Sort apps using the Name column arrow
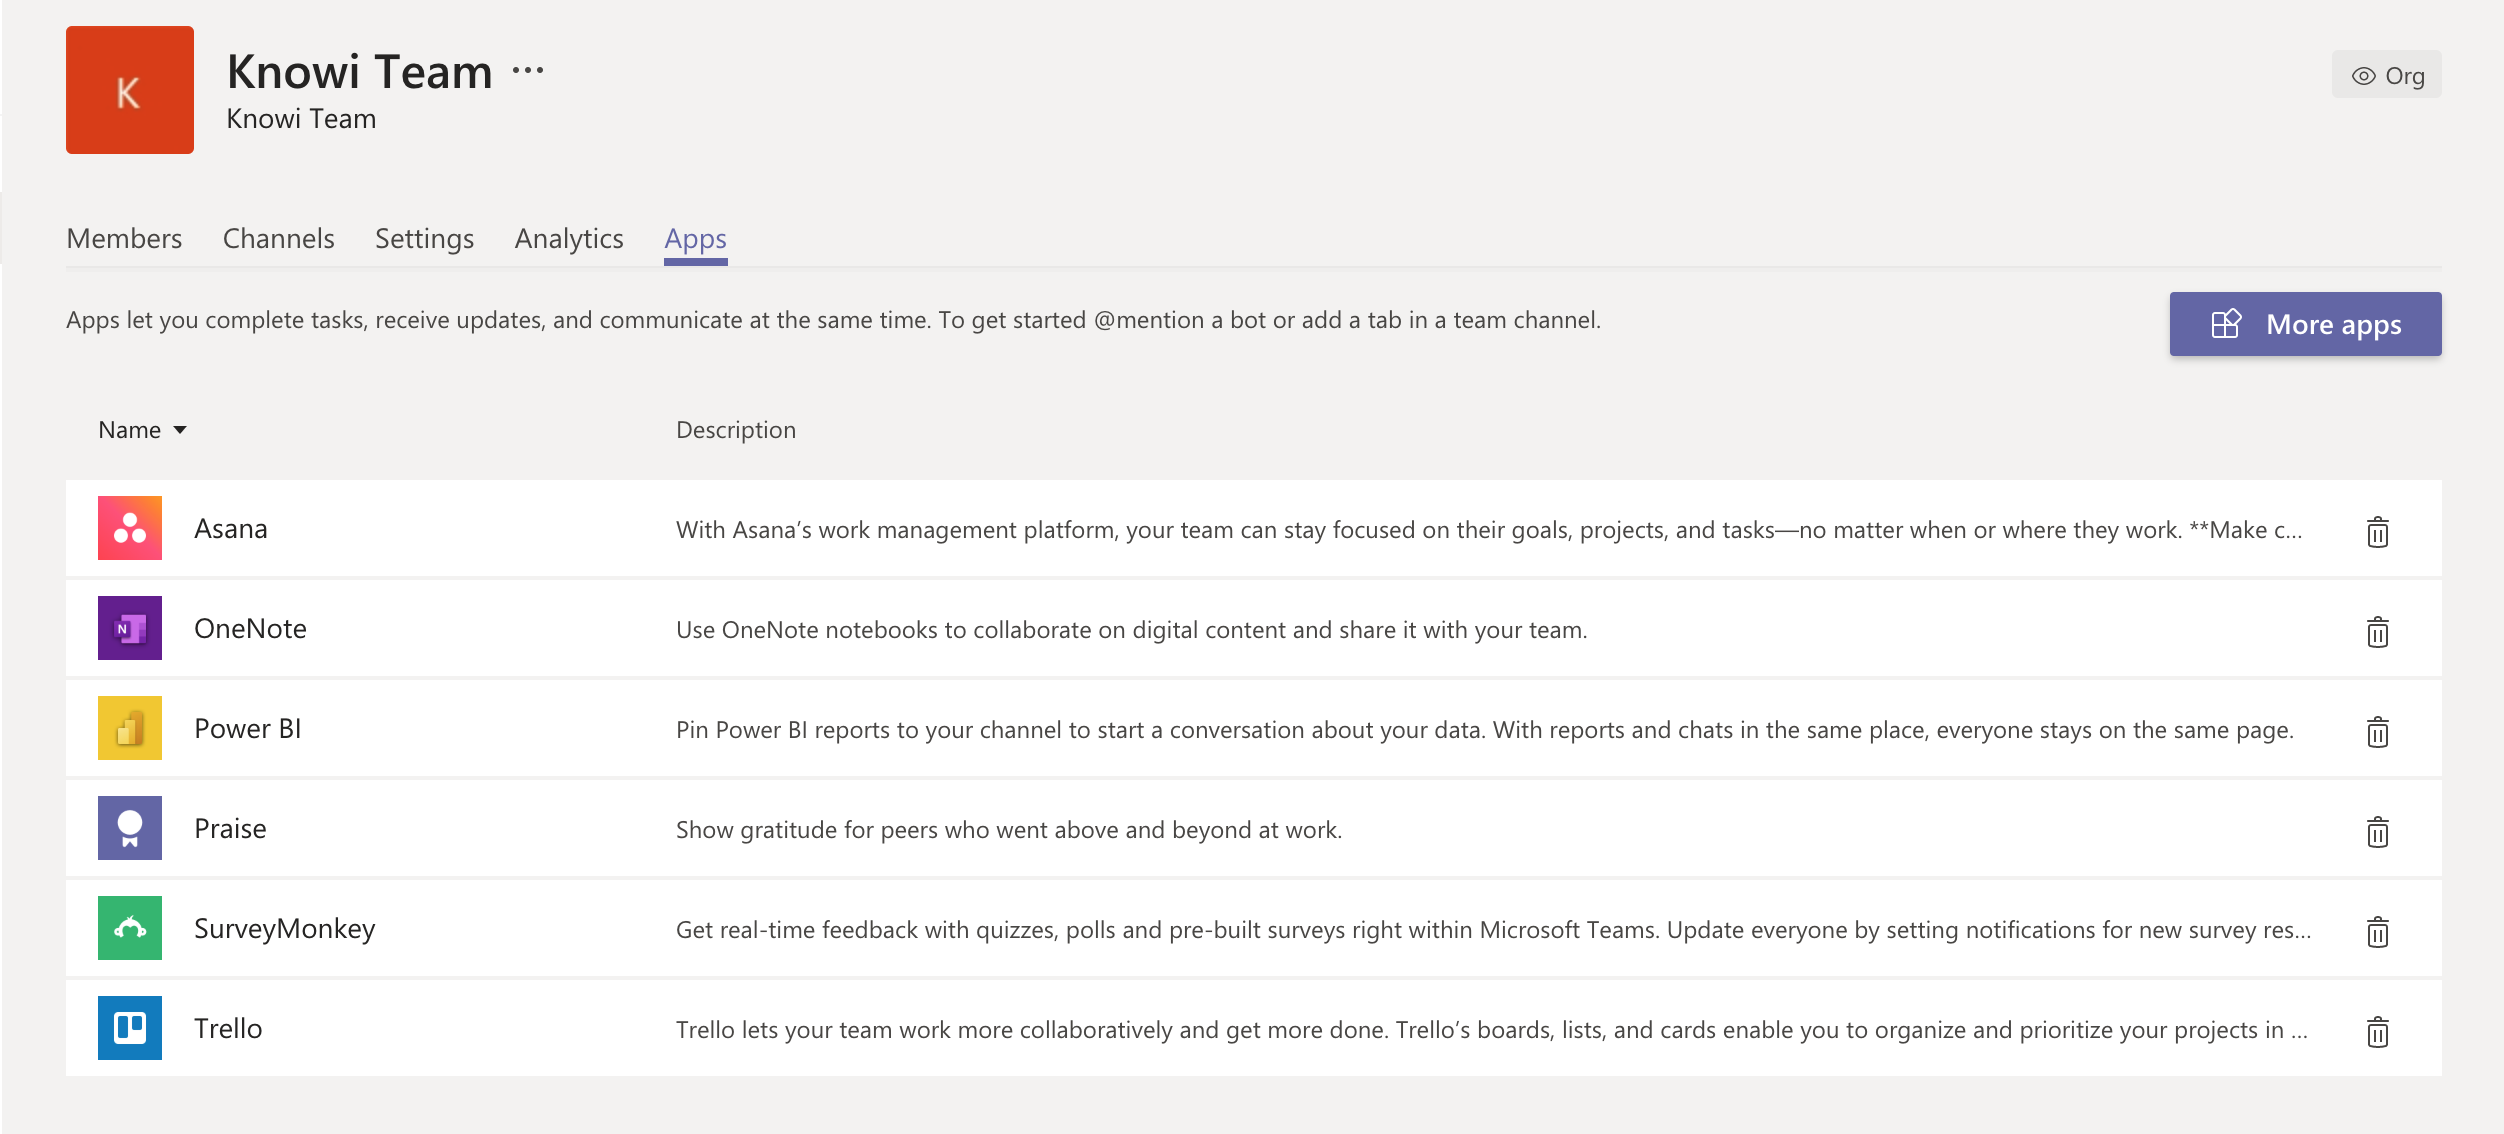 click(180, 430)
